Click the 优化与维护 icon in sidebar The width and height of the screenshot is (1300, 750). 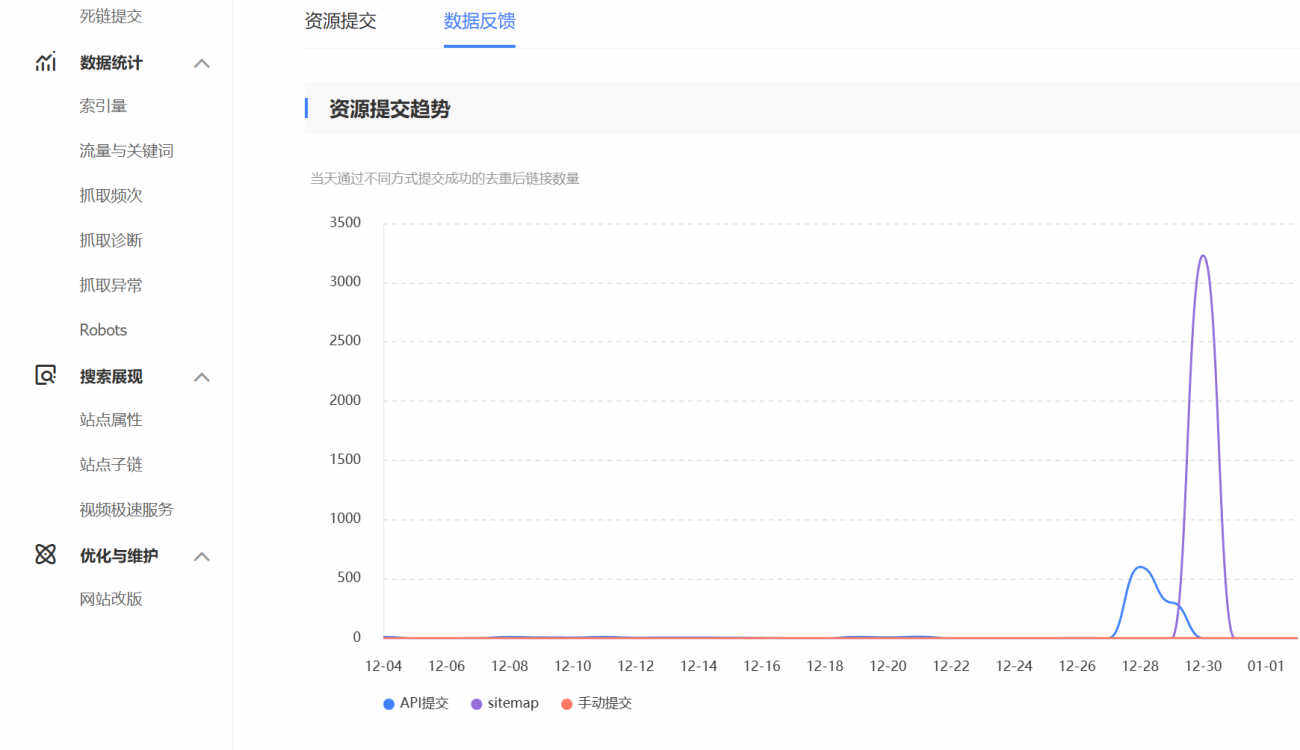click(x=46, y=555)
